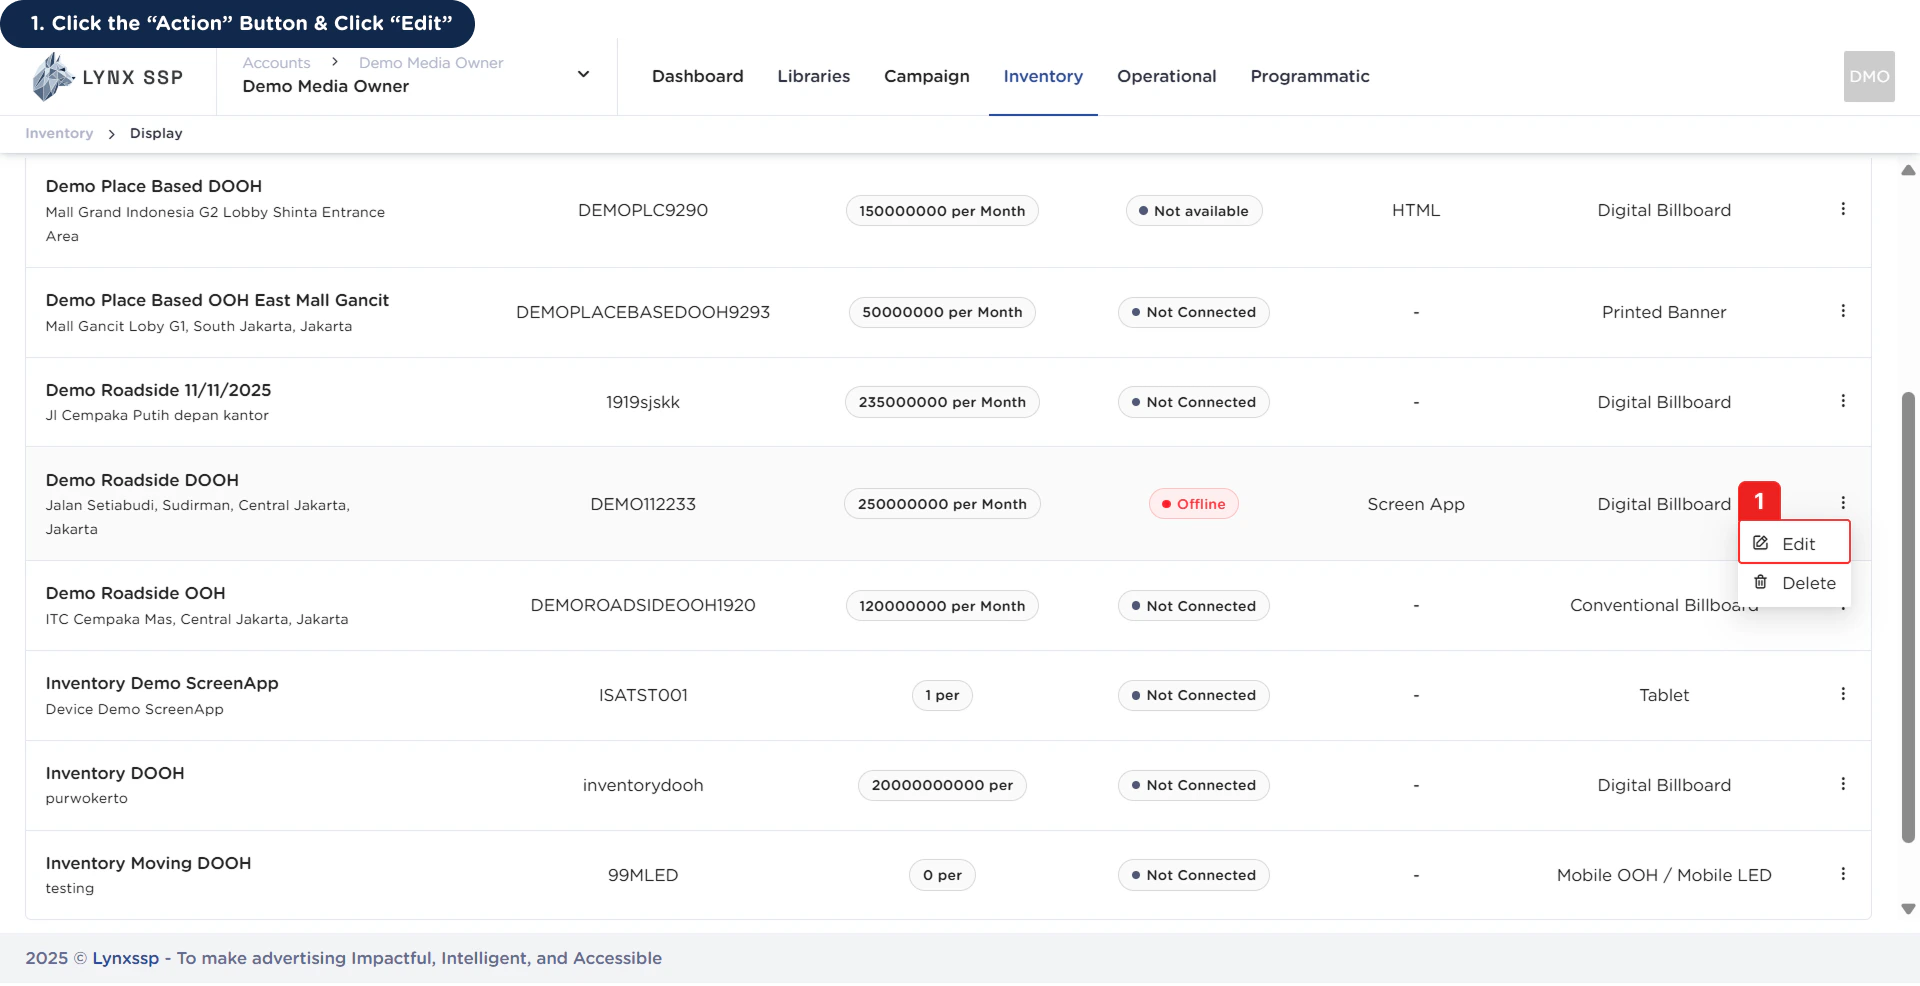Click the vertical scrollbar thumb
The width and height of the screenshot is (1920, 986).
point(1908,617)
